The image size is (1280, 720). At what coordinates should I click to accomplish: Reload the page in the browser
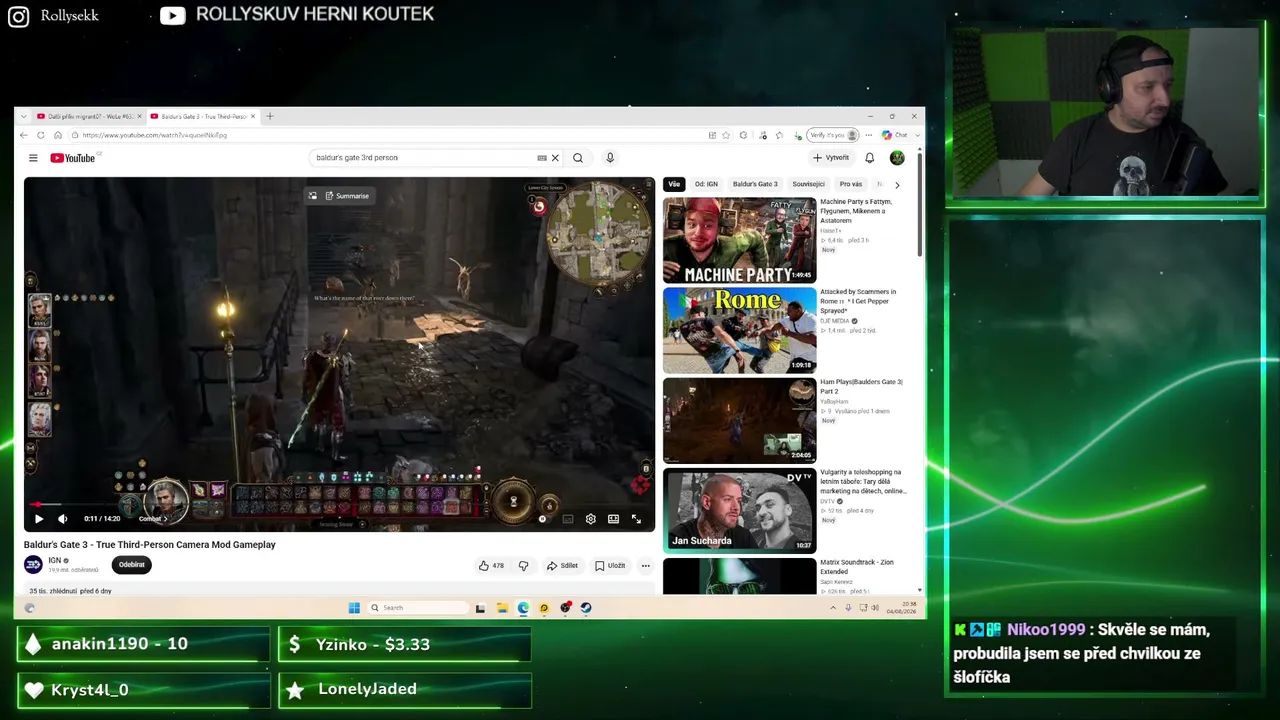point(41,135)
